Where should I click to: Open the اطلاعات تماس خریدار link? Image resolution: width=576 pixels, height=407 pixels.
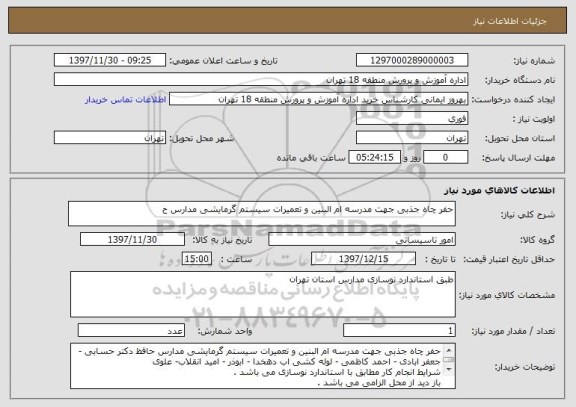click(x=125, y=100)
